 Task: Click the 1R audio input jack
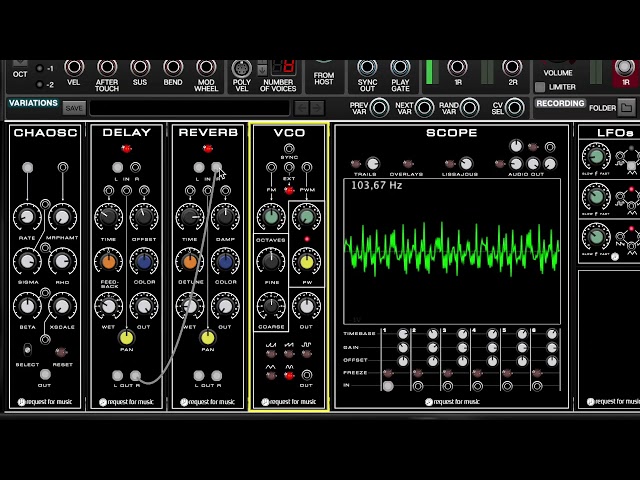[457, 68]
